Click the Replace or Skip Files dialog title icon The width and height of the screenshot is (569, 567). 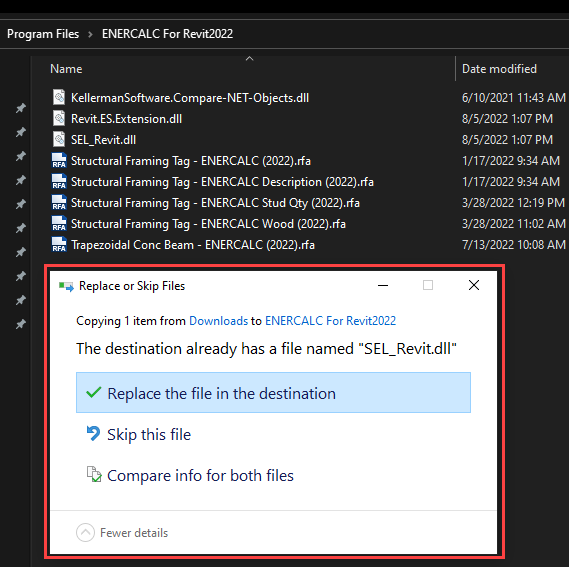[x=66, y=286]
